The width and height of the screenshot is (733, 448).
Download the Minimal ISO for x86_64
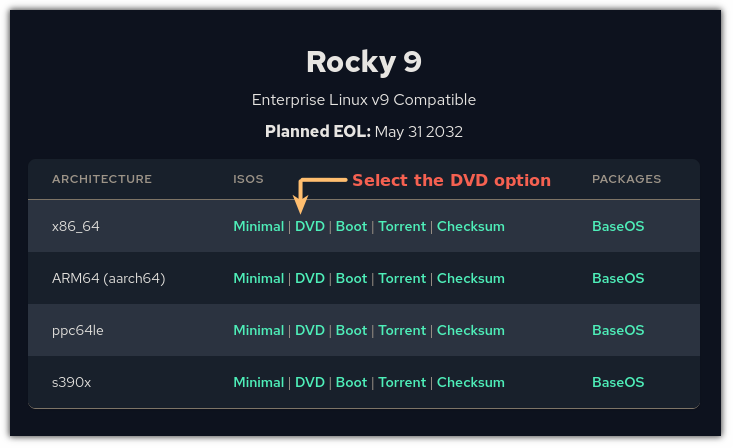pyautogui.click(x=259, y=227)
